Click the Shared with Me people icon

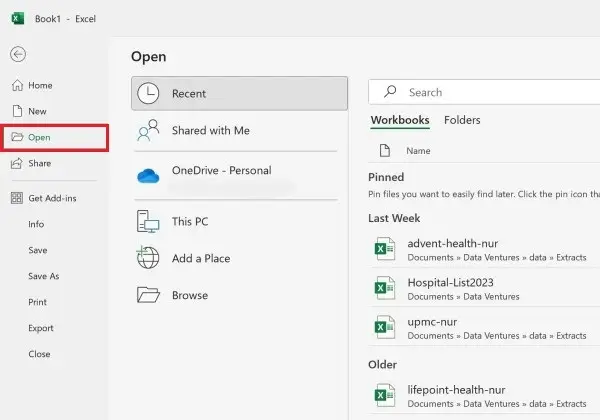coord(148,130)
